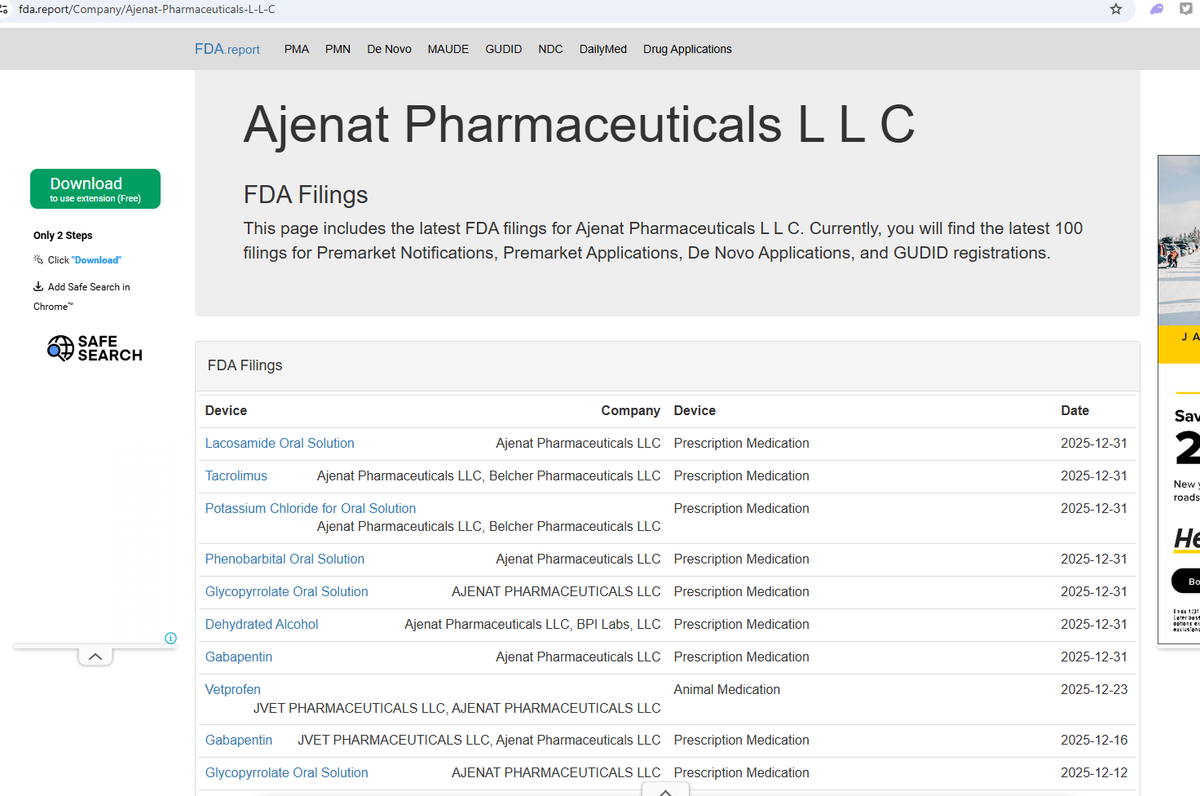Click date 2025-12-23 in Vetprofen row
This screenshot has height=796, width=1200.
(x=1094, y=689)
